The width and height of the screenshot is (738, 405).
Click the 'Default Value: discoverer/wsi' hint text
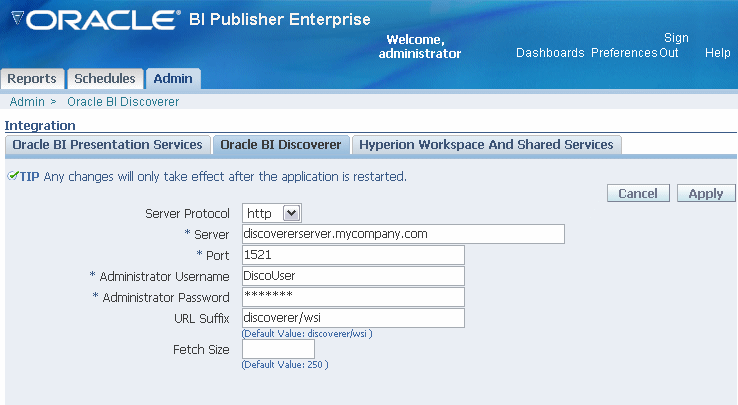tap(307, 334)
